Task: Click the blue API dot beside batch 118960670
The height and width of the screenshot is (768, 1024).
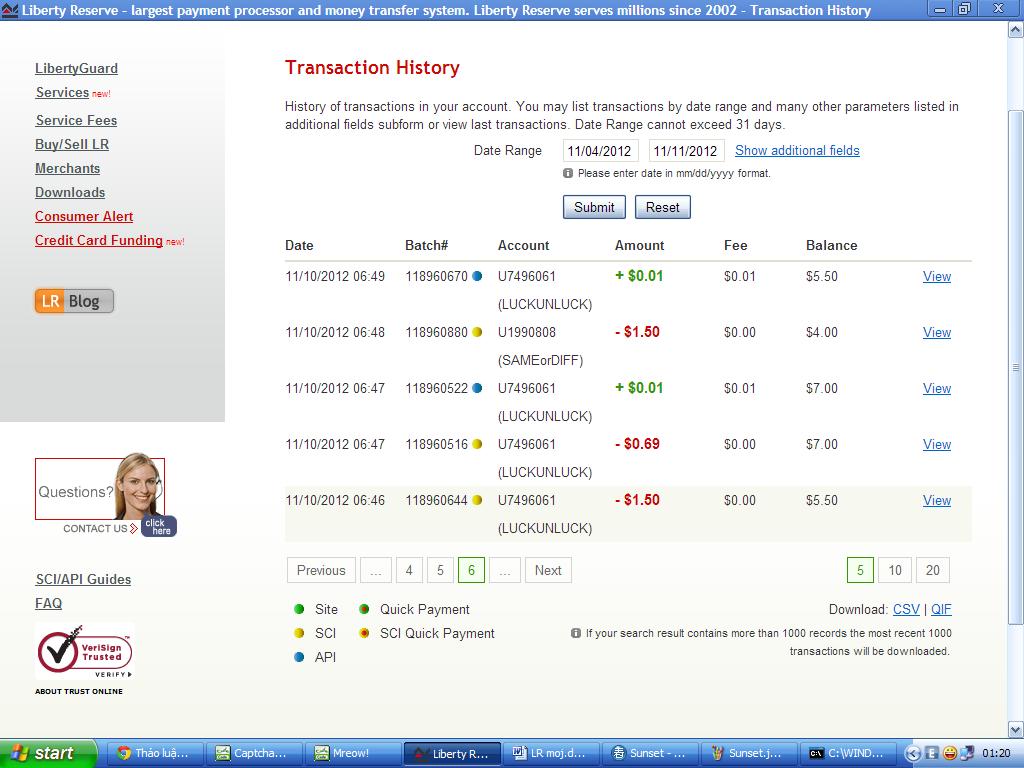Action: 477,276
